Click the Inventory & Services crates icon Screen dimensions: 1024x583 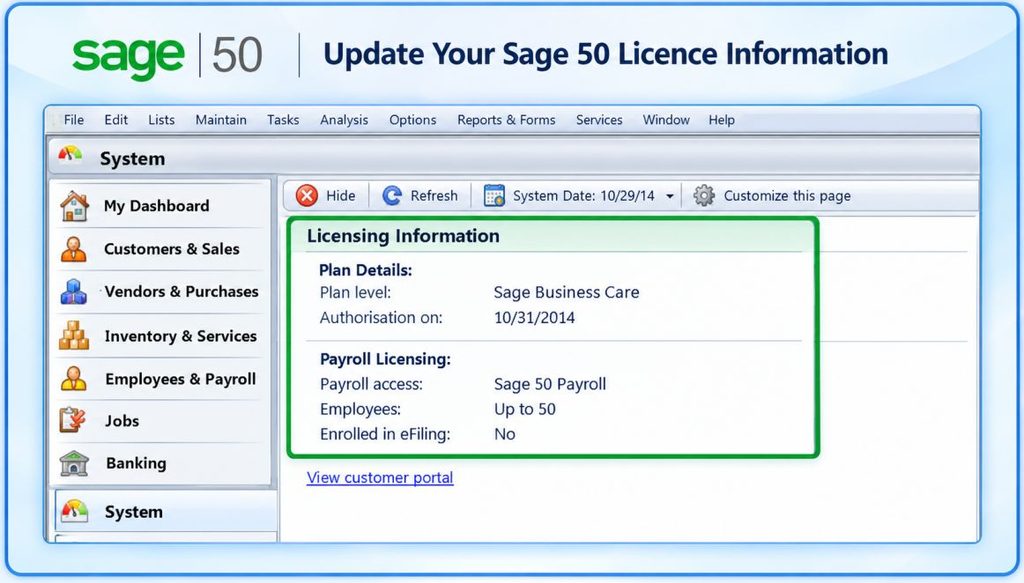click(x=74, y=336)
